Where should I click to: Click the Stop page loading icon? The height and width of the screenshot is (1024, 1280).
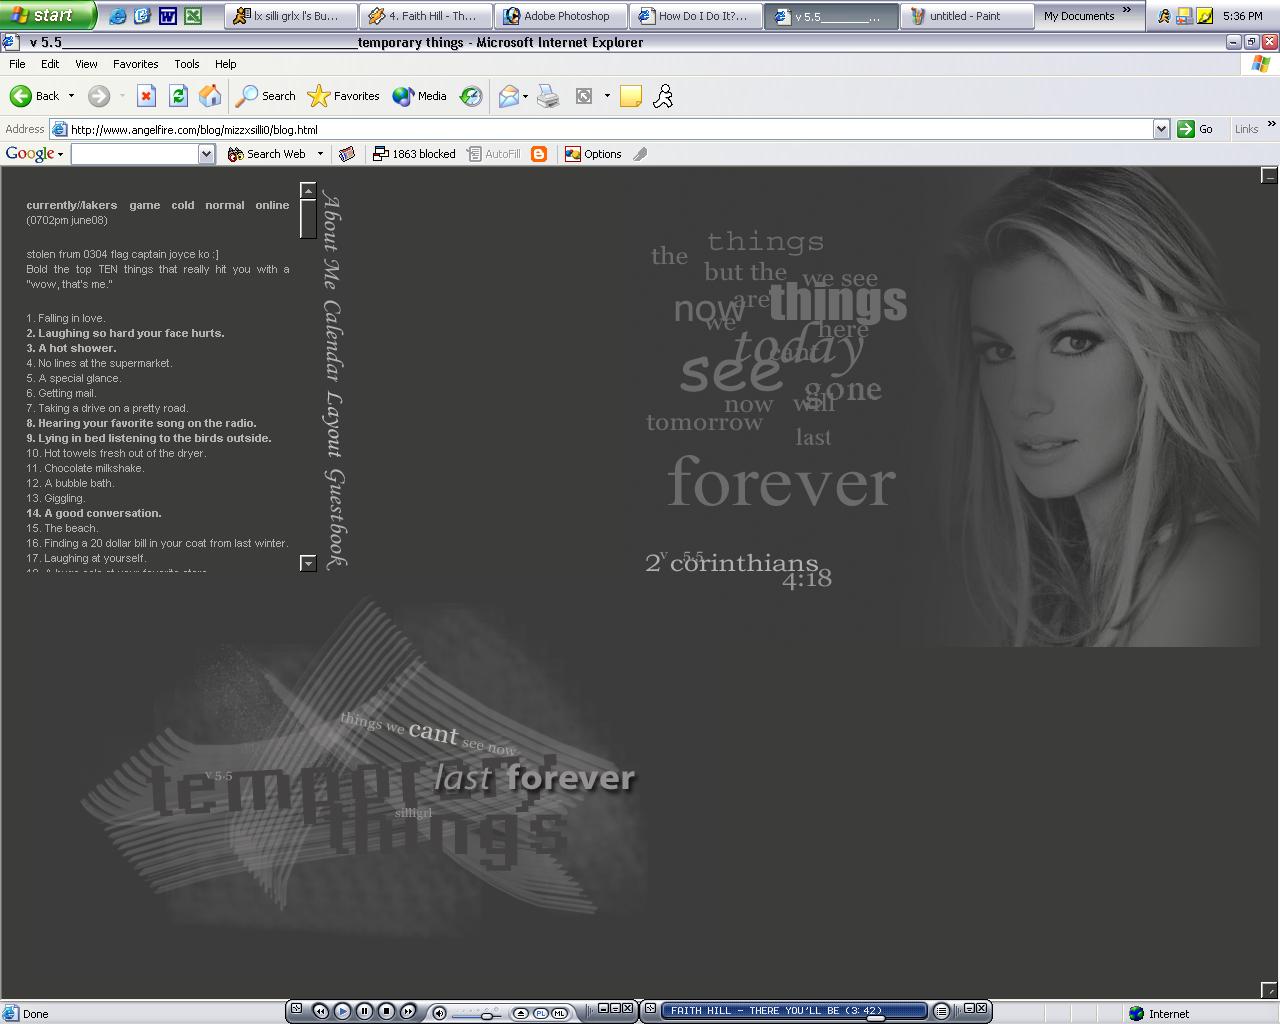tap(146, 96)
